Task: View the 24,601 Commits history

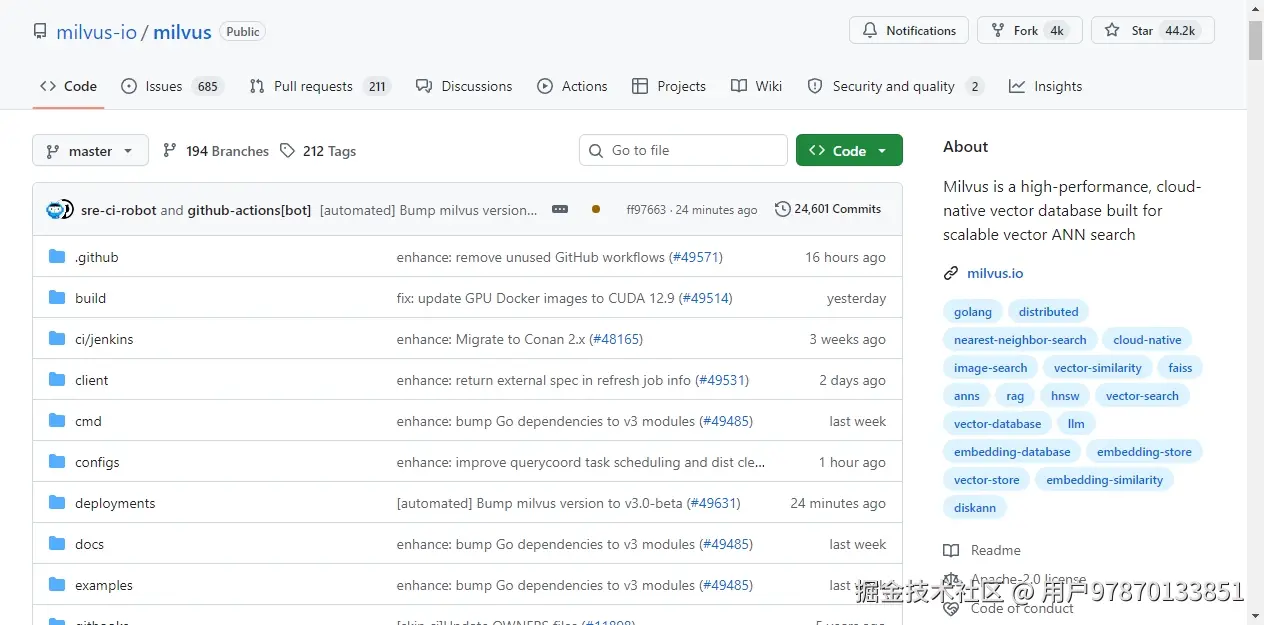Action: point(828,209)
